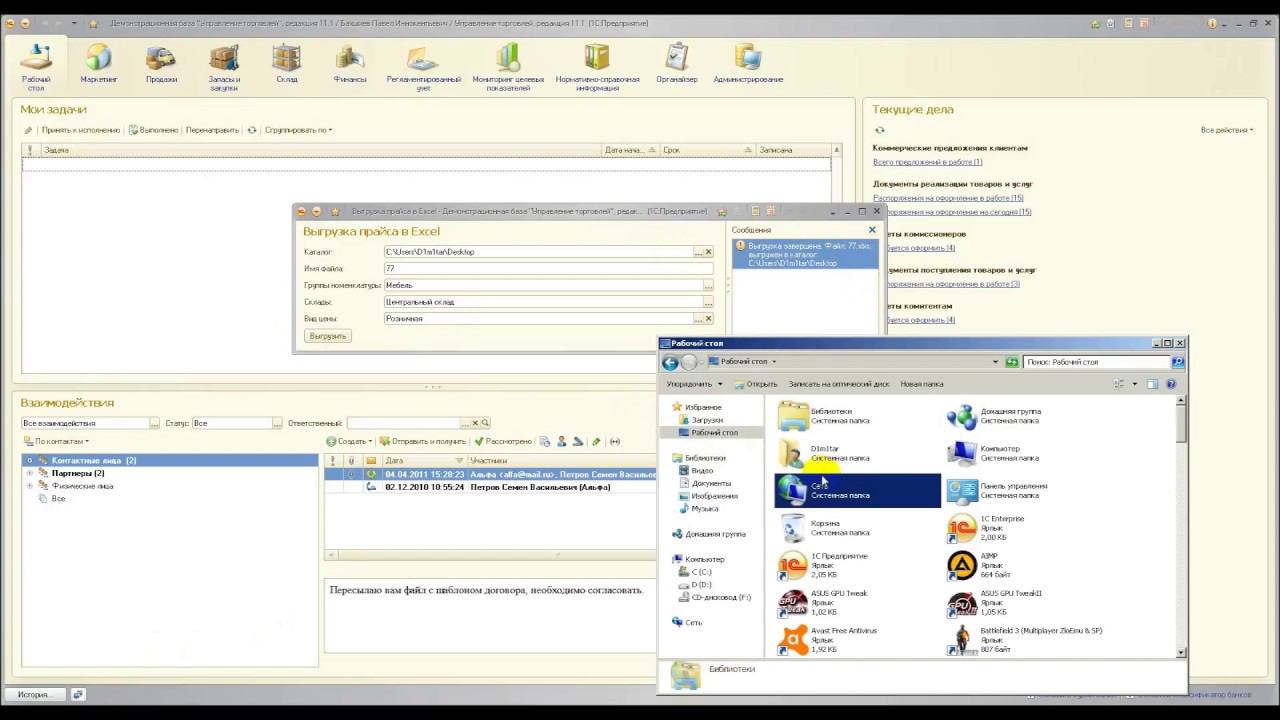The image size is (1280, 720).
Task: Click Explorer back navigation arrow
Action: click(670, 363)
